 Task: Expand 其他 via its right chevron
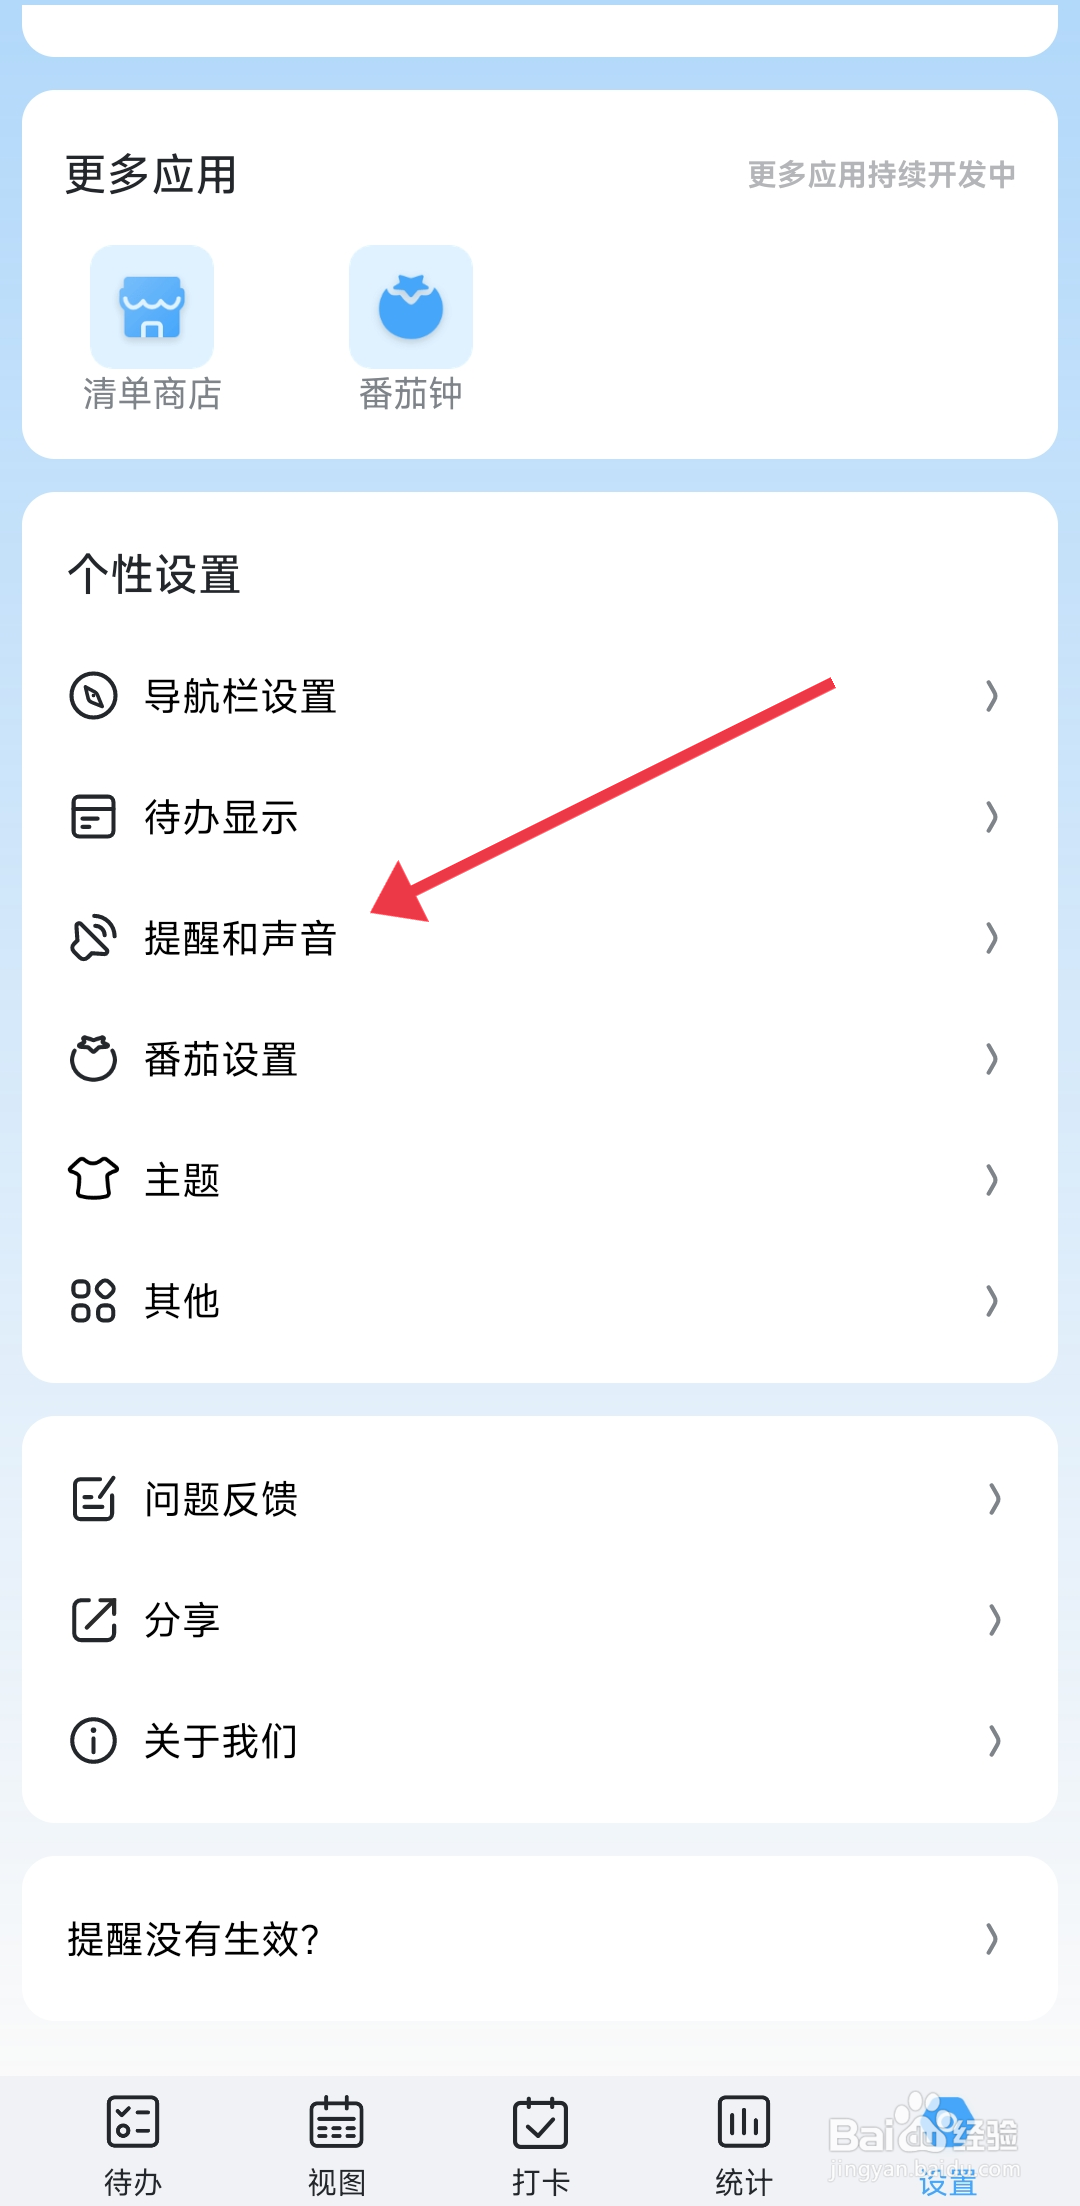(x=992, y=1301)
